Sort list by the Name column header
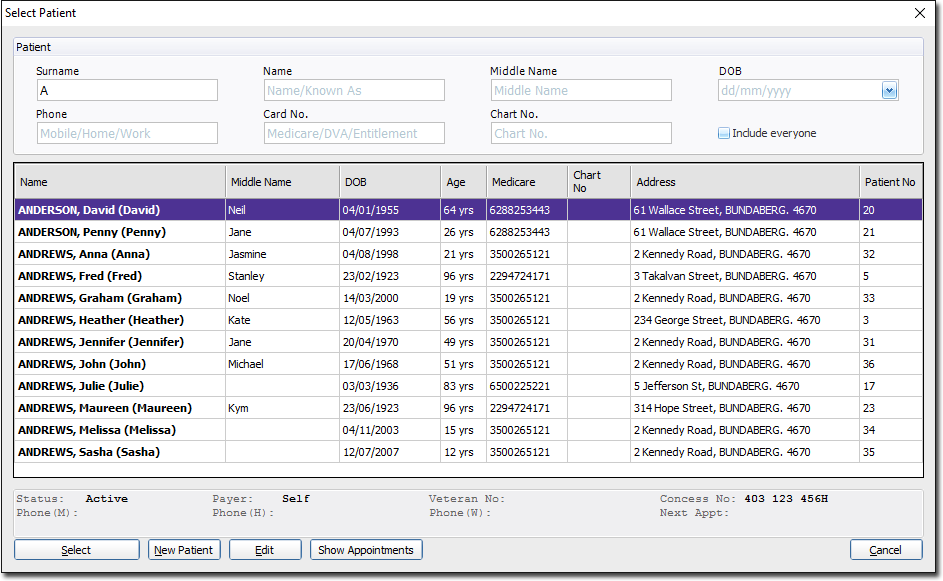 click(120, 182)
